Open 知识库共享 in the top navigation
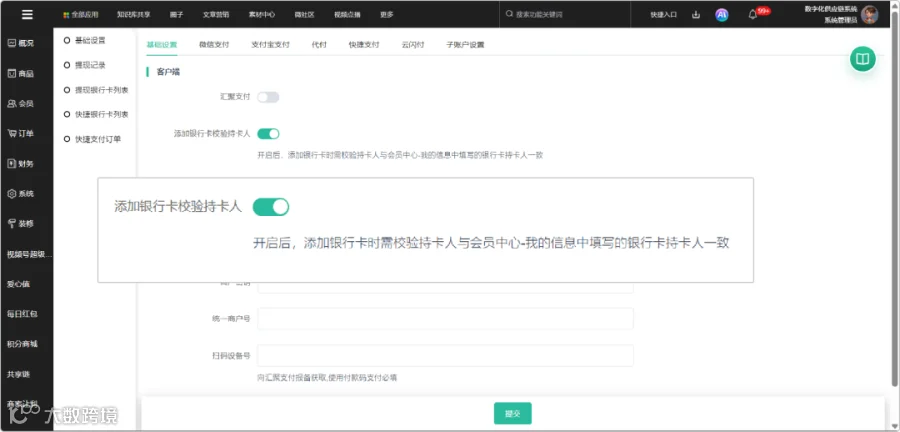This screenshot has width=900, height=432. click(134, 15)
